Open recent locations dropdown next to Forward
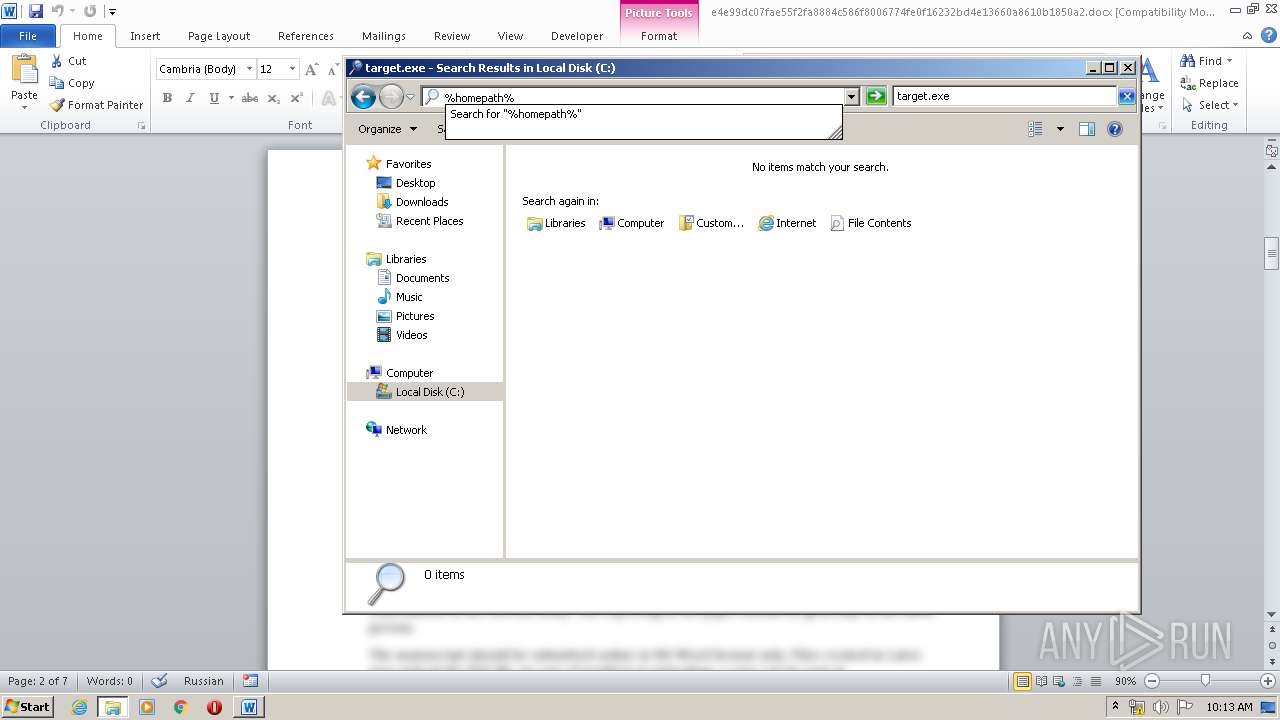 tap(410, 97)
